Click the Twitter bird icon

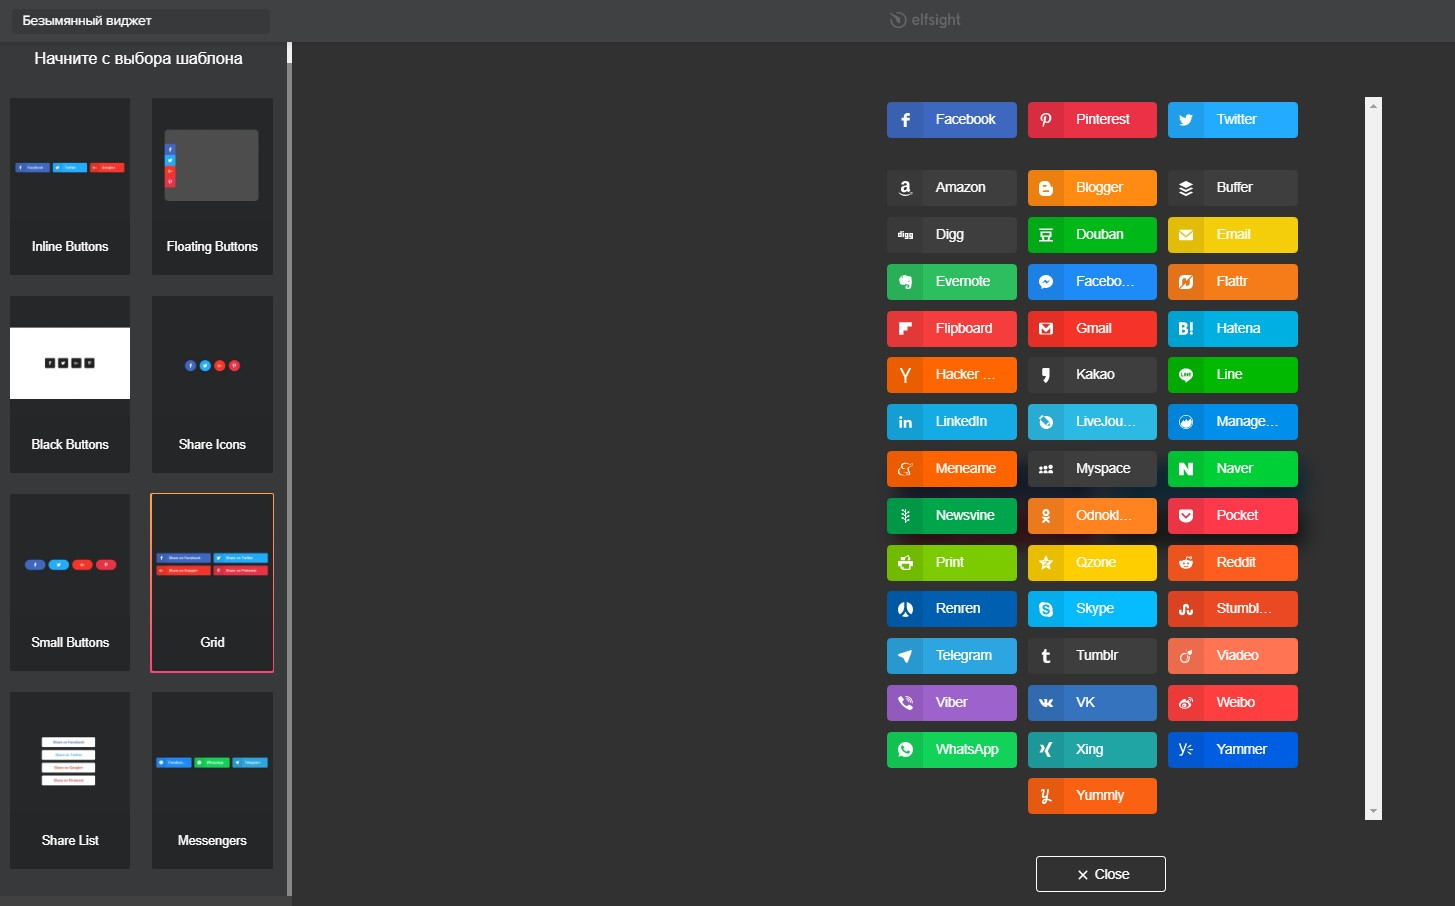1186,120
